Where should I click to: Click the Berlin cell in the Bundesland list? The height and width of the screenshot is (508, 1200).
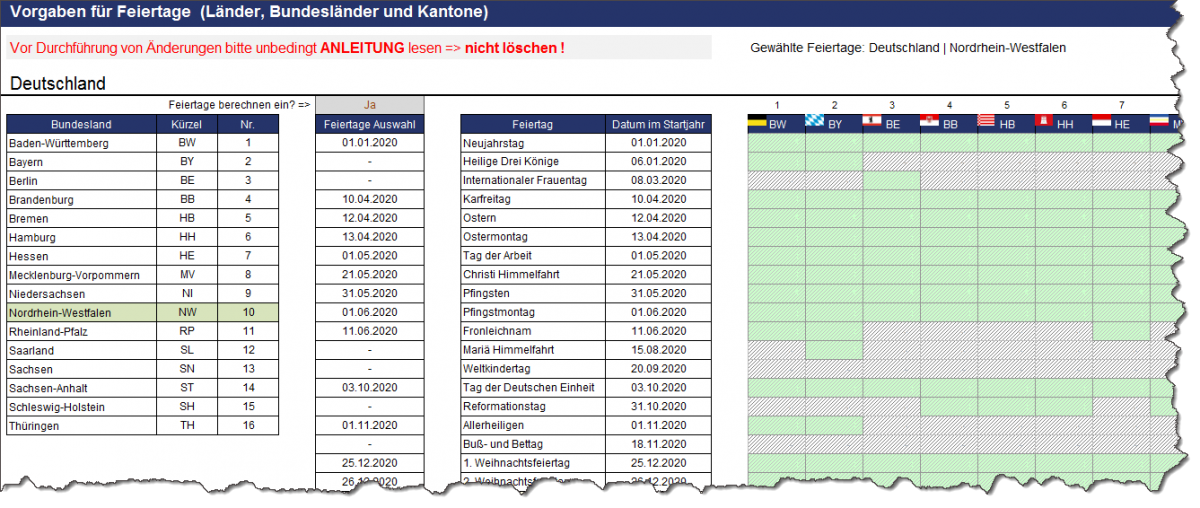(x=82, y=181)
